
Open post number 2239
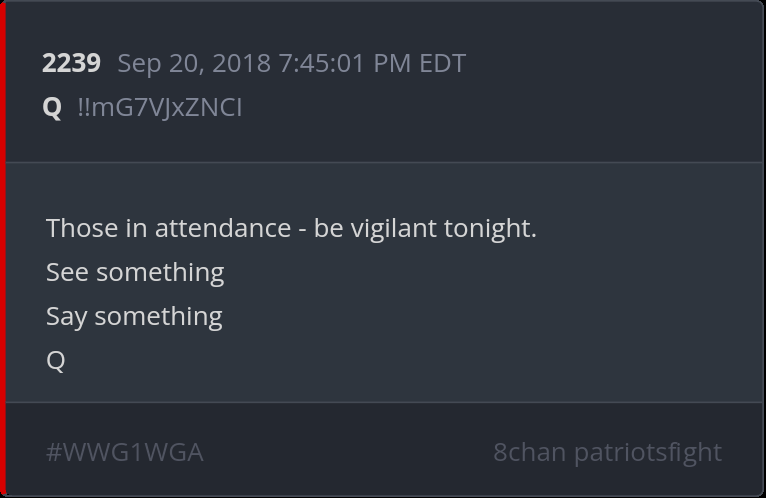(x=71, y=63)
